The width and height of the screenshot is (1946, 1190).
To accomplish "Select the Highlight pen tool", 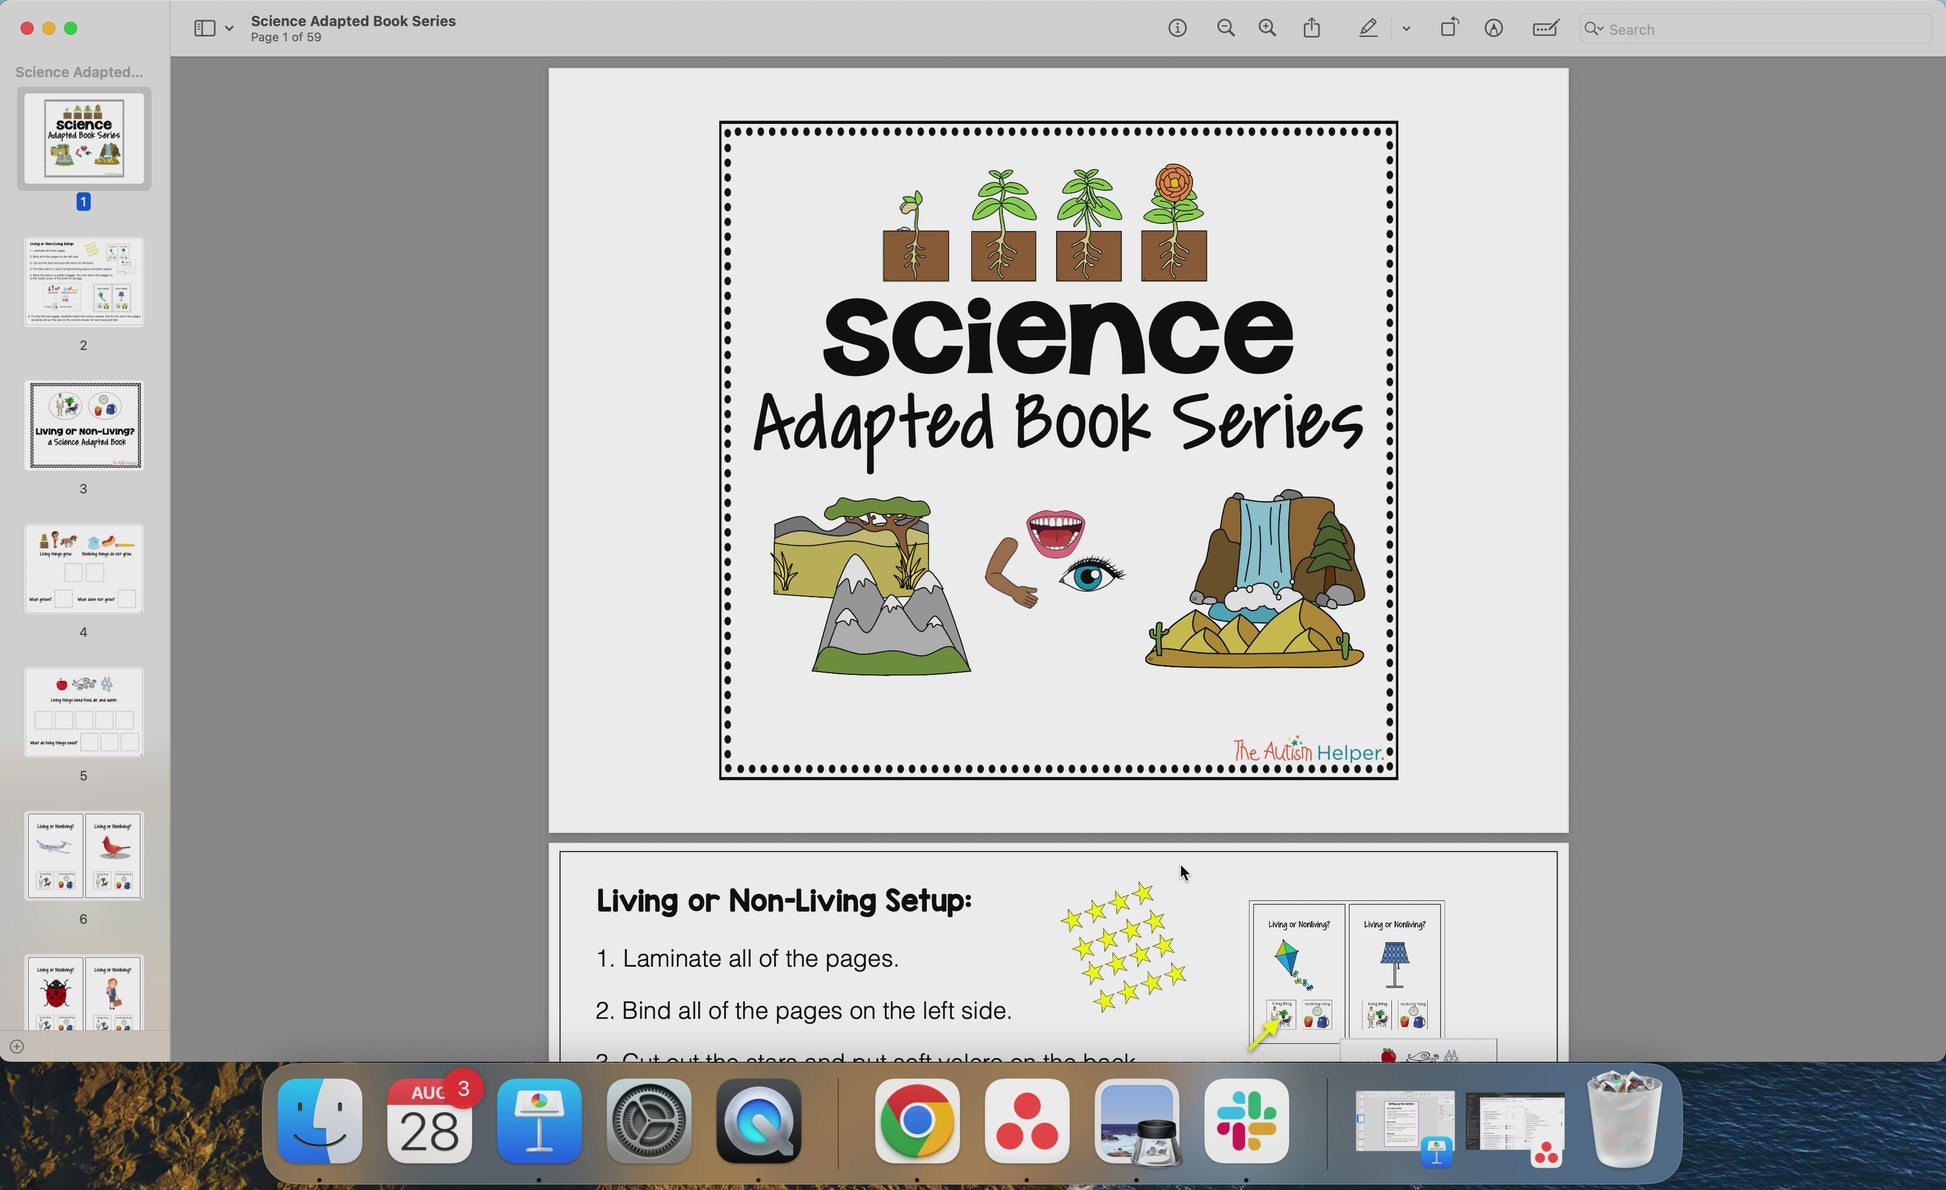I will (1368, 28).
